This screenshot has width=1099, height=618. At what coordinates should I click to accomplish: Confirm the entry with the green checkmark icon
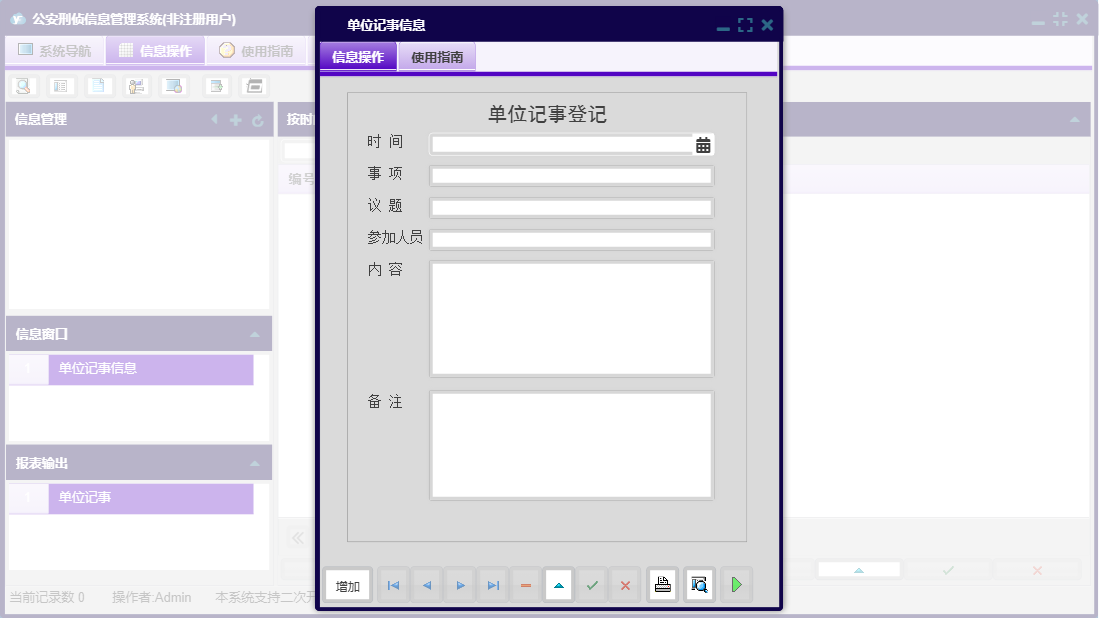click(592, 585)
